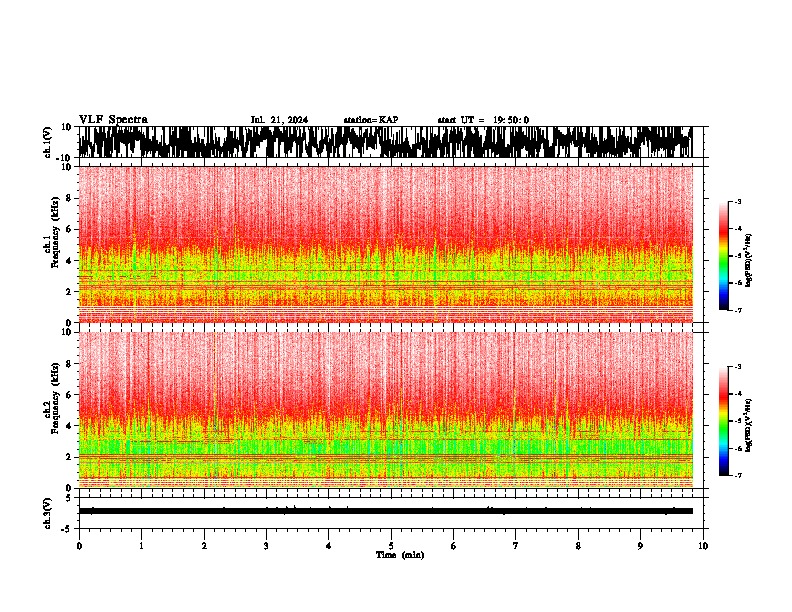
Task: Click the ch.1 color scale bar
Action: pyautogui.click(x=724, y=256)
